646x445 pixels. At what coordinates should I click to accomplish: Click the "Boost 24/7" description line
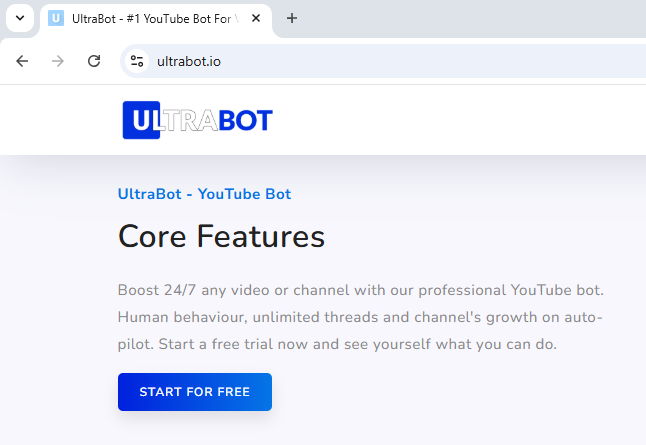pyautogui.click(x=360, y=291)
